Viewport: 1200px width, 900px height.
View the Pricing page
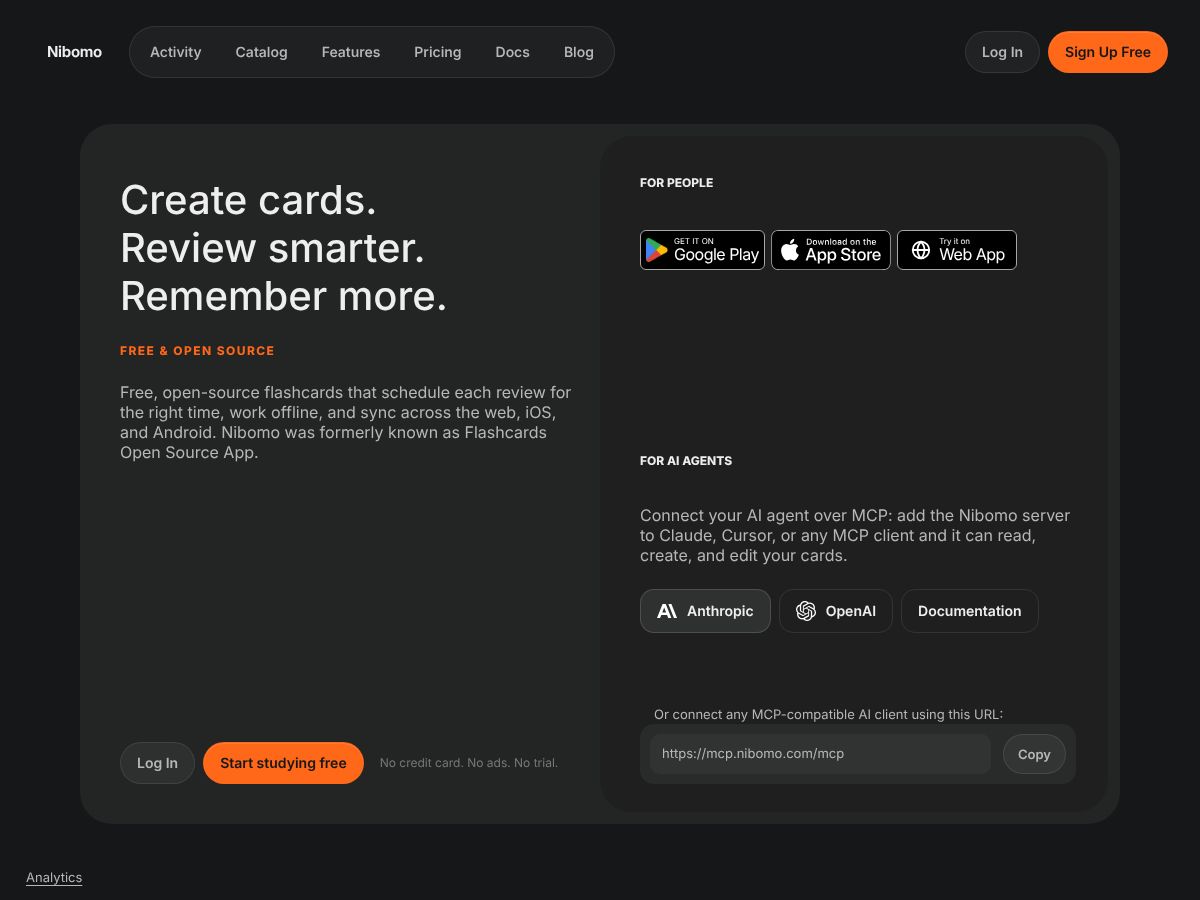pos(438,52)
